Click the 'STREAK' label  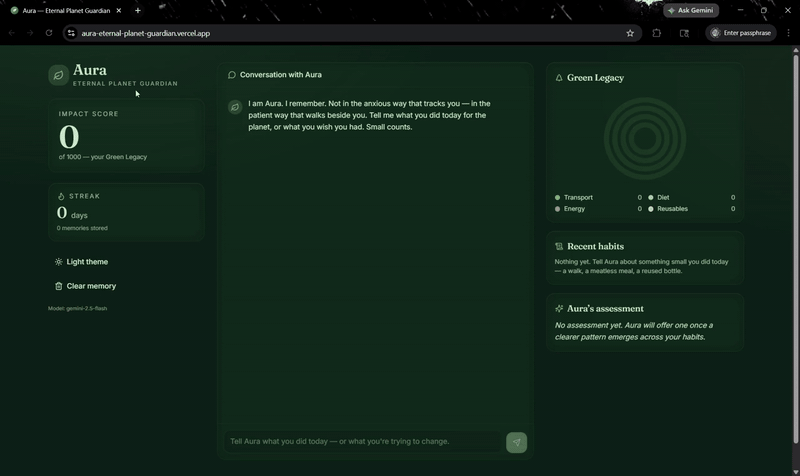point(85,196)
